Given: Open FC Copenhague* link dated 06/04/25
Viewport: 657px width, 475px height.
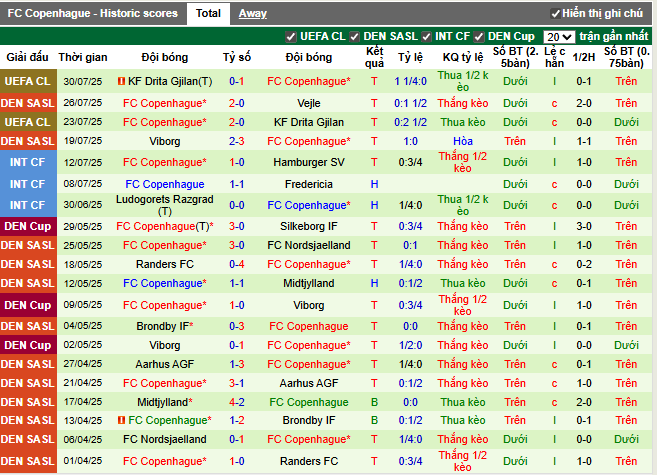Looking at the screenshot, I should (x=309, y=439).
